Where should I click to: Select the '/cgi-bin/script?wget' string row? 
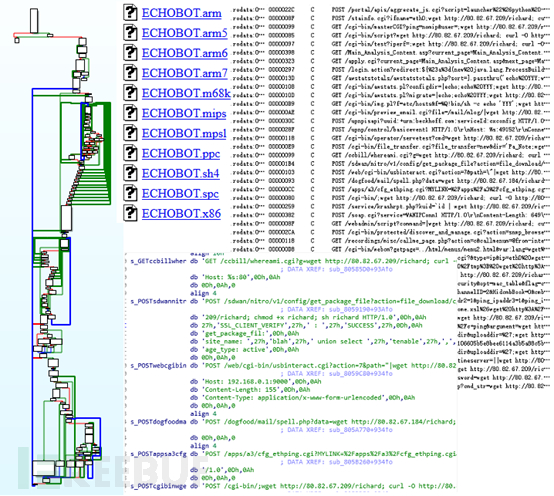(x=391, y=35)
